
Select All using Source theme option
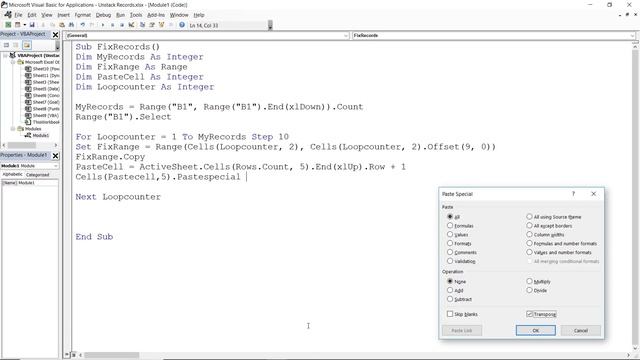tap(529, 216)
